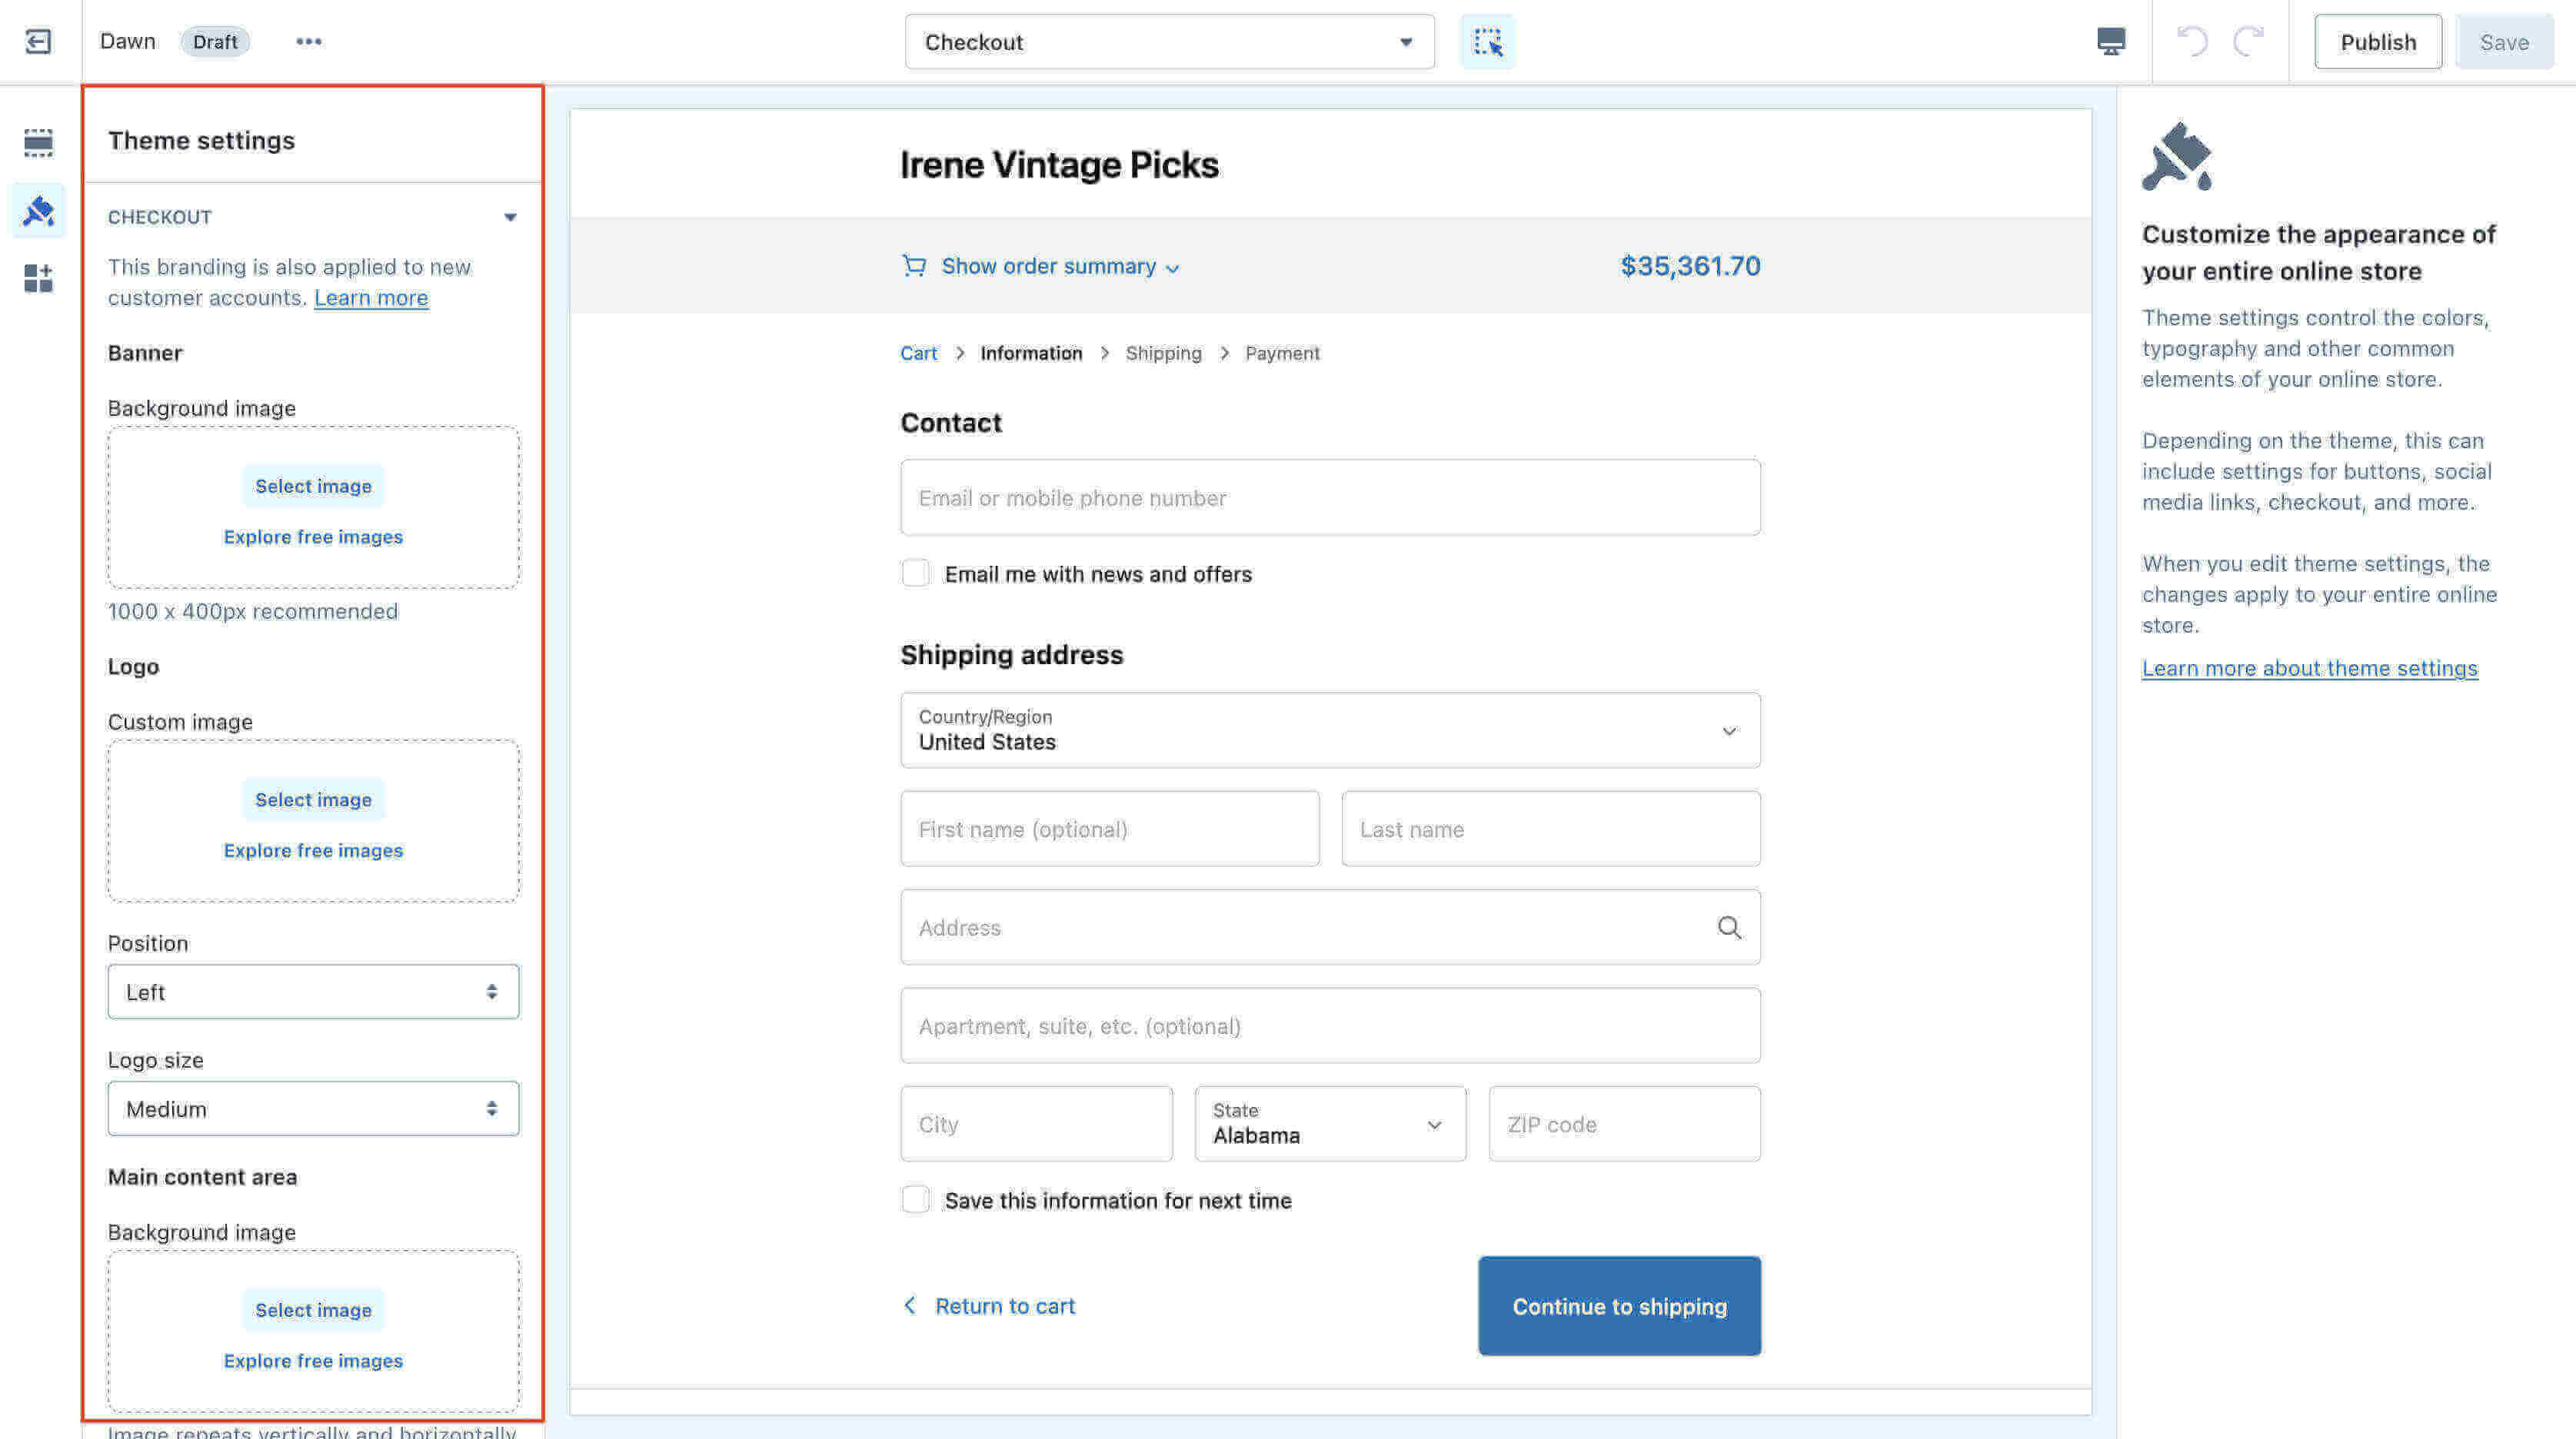Open Learn more about theme settings link
This screenshot has height=1439, width=2576.
pos(2309,668)
